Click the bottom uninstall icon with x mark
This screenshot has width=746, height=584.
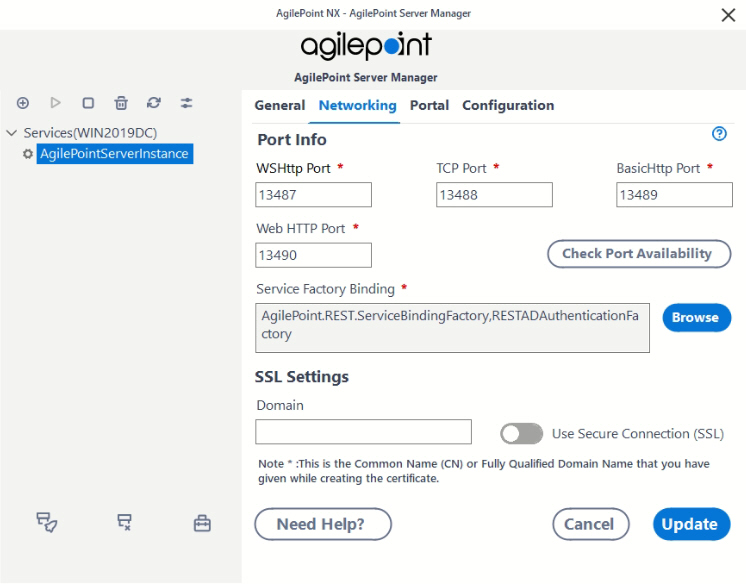pos(125,522)
